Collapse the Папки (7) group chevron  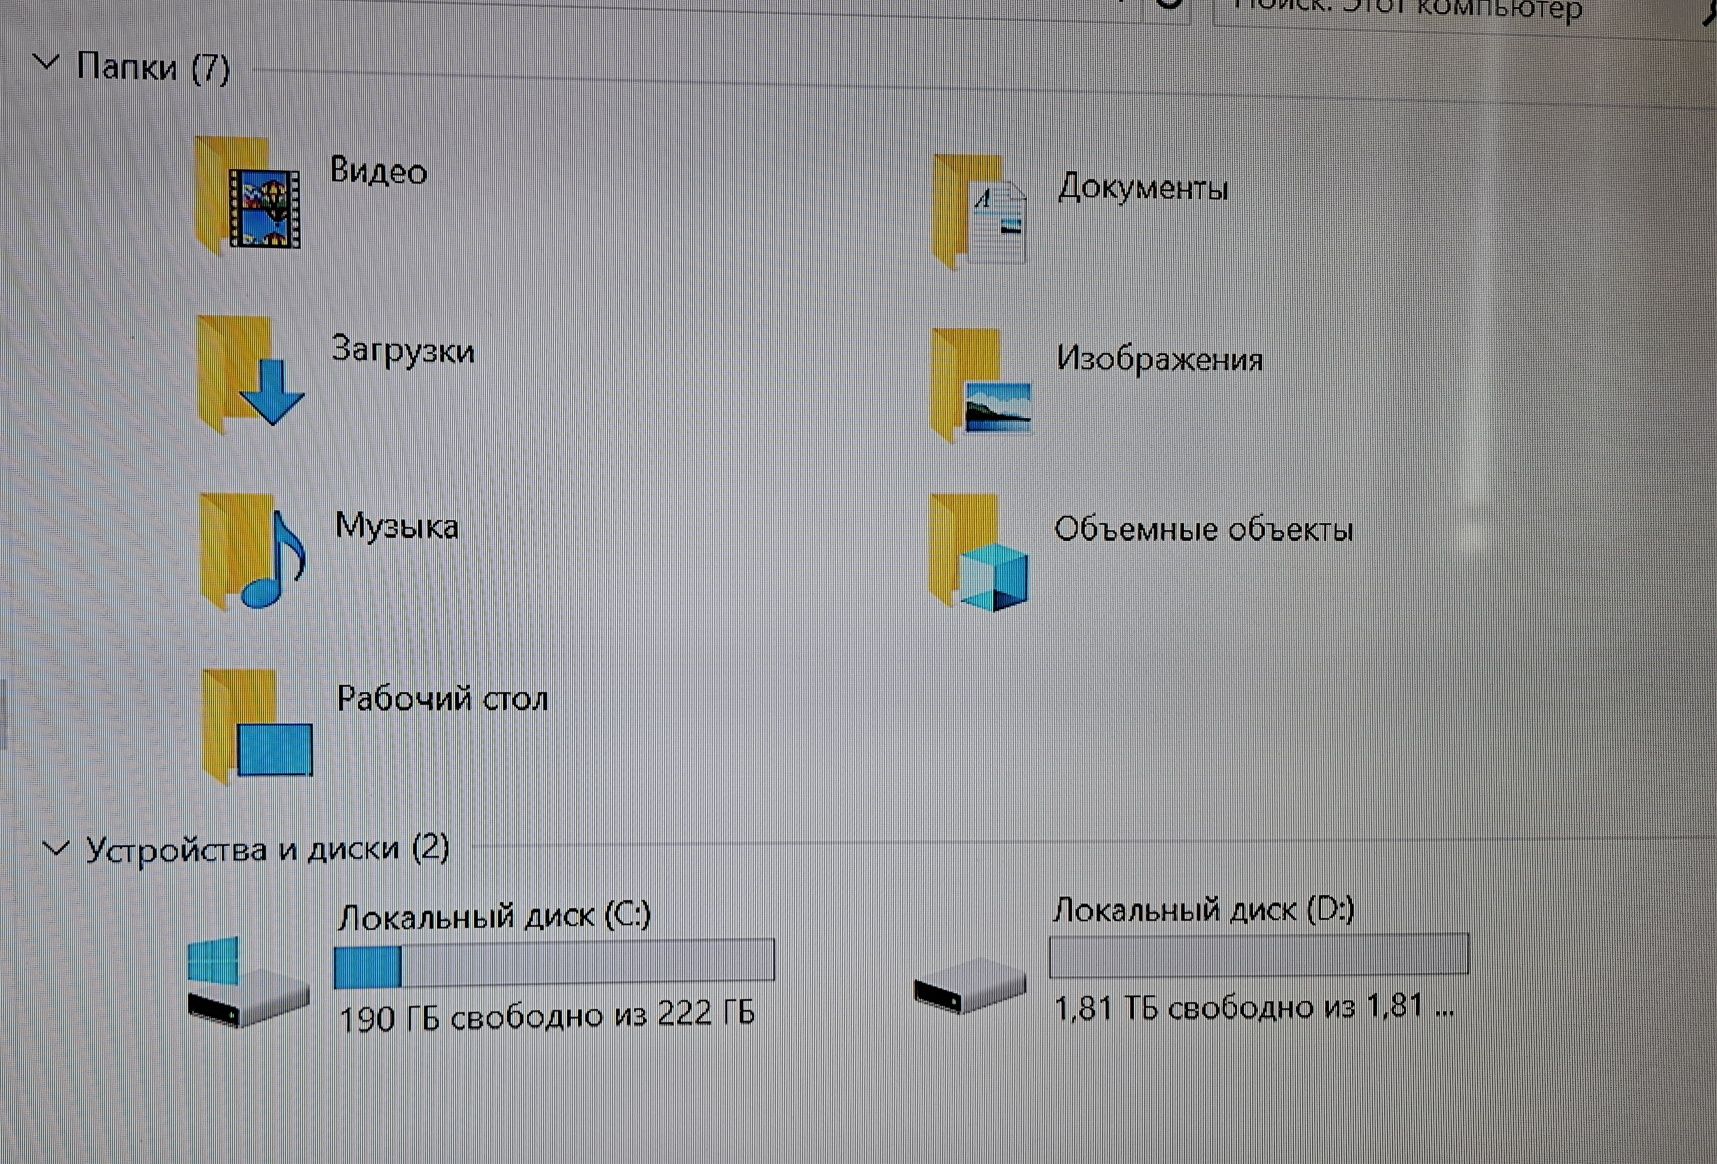[46, 64]
